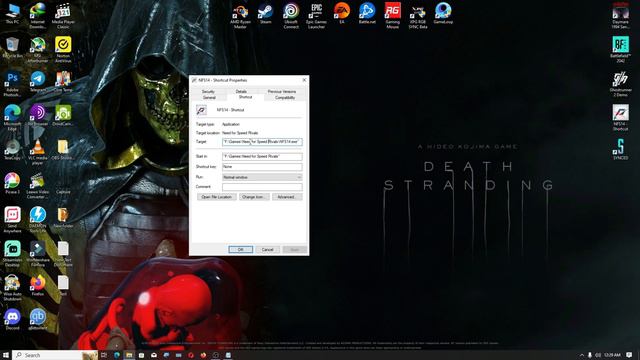The width and height of the screenshot is (640, 360).
Task: Select the Norton Antivirus icon
Action: pos(63,50)
